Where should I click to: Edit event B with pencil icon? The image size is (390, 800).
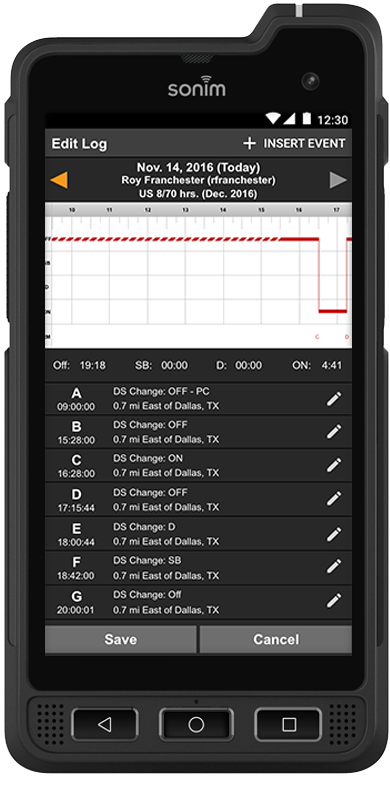coord(334,432)
